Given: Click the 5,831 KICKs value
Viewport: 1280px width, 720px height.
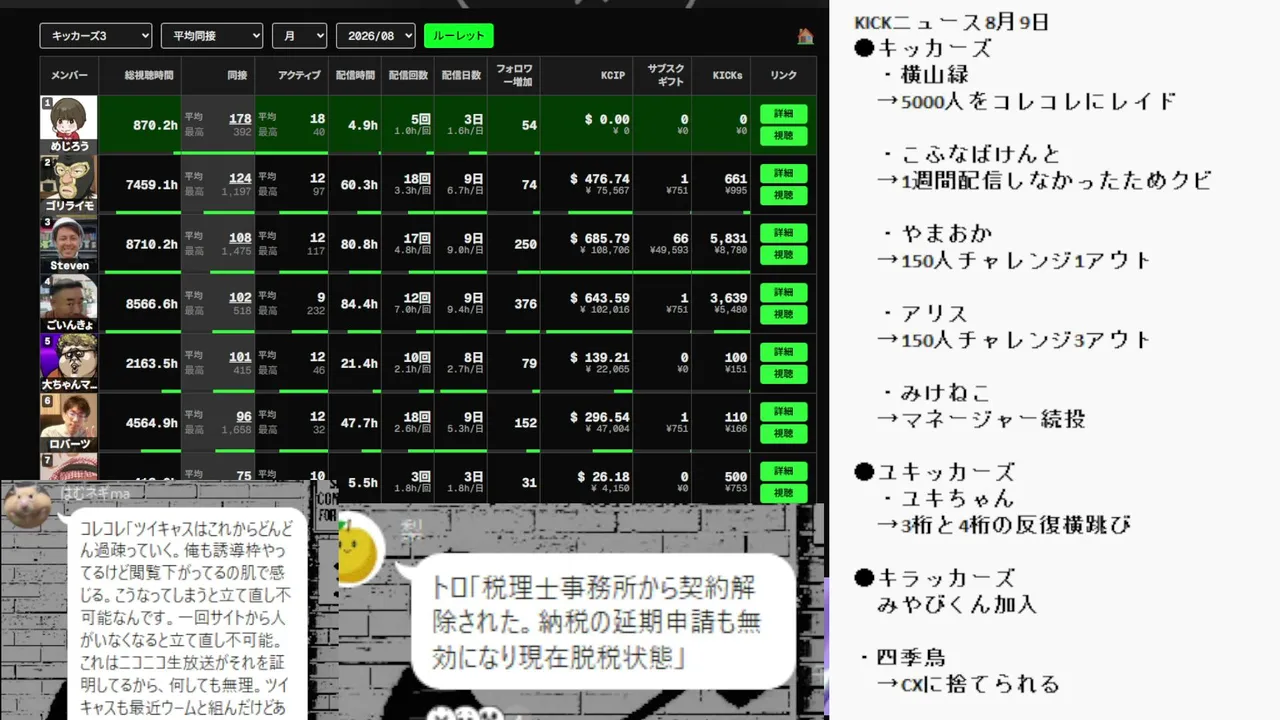Looking at the screenshot, I should [x=729, y=238].
